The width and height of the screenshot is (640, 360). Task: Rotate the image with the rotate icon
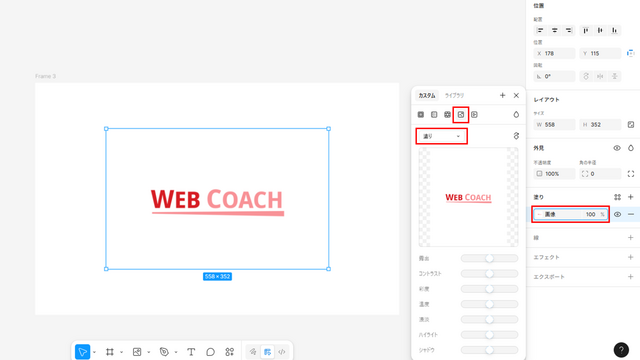coord(516,136)
